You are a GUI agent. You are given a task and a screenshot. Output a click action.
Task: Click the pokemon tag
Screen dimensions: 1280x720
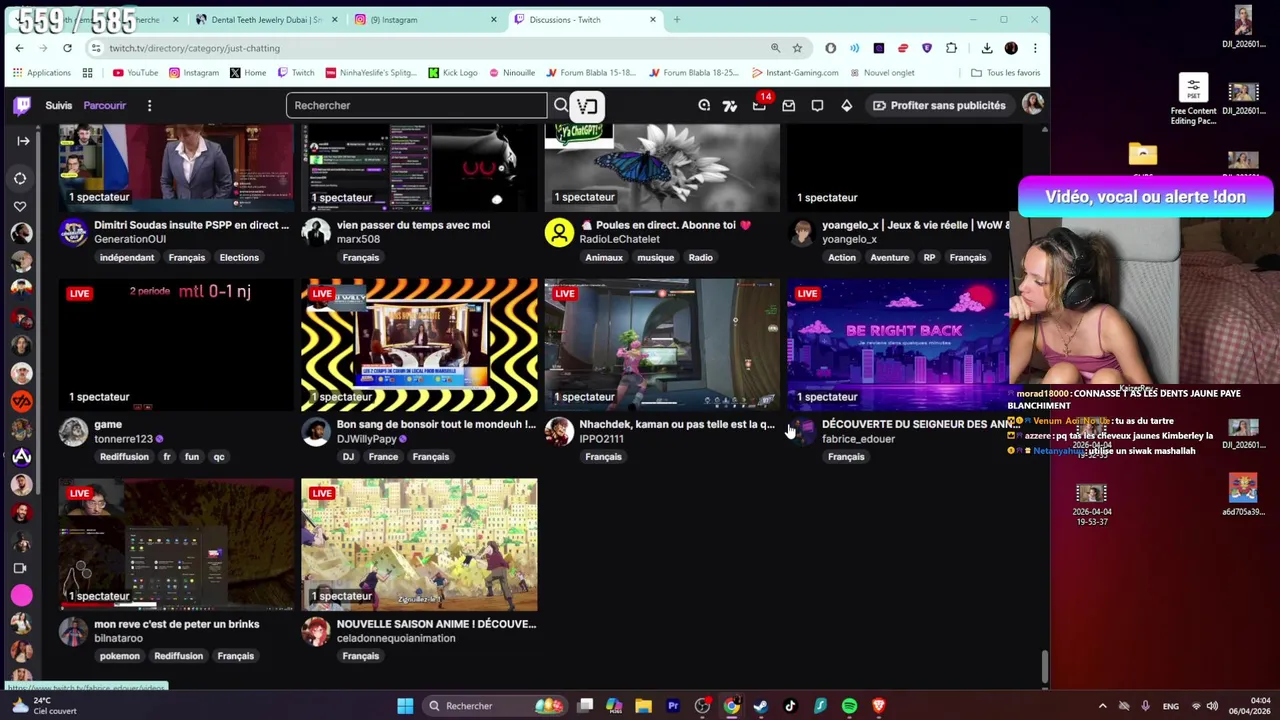[119, 656]
